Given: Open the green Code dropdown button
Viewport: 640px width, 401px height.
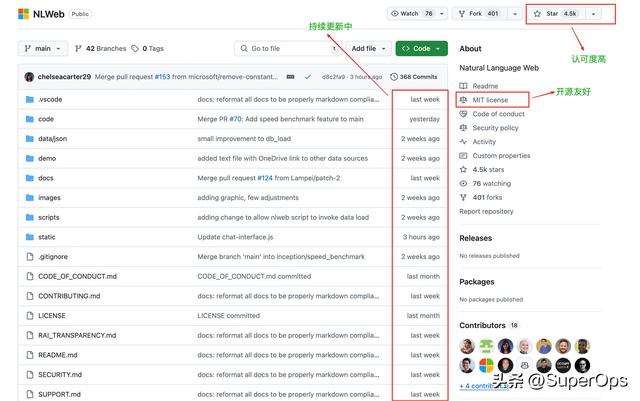Looking at the screenshot, I should [422, 48].
